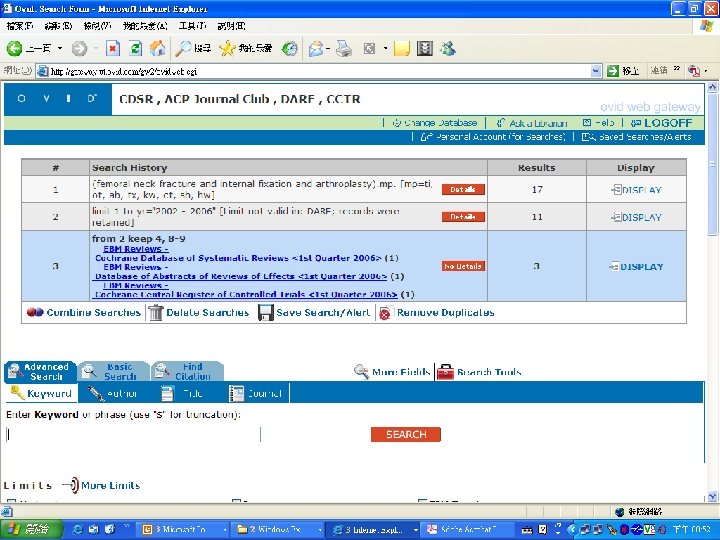Screen dimensions: 720x540
Task: Click the Combine Searches icon
Action: click(x=35, y=312)
